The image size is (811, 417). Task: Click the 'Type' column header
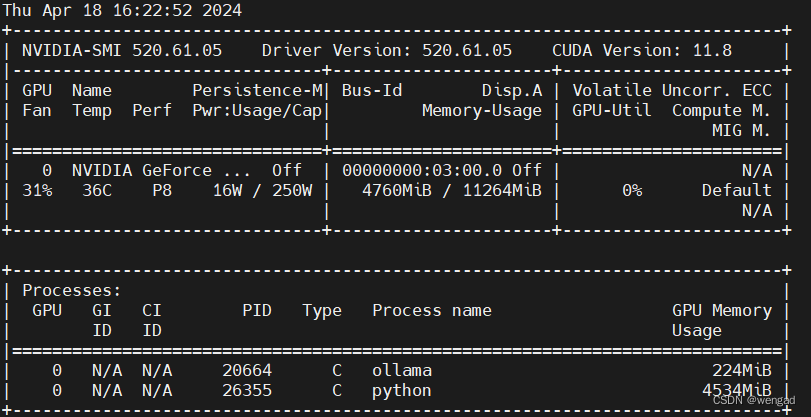322,311
